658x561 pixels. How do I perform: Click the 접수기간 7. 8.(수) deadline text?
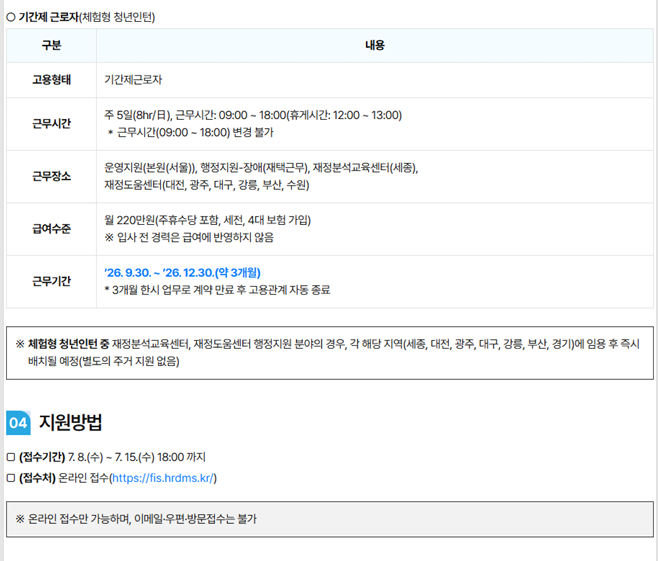point(112,457)
